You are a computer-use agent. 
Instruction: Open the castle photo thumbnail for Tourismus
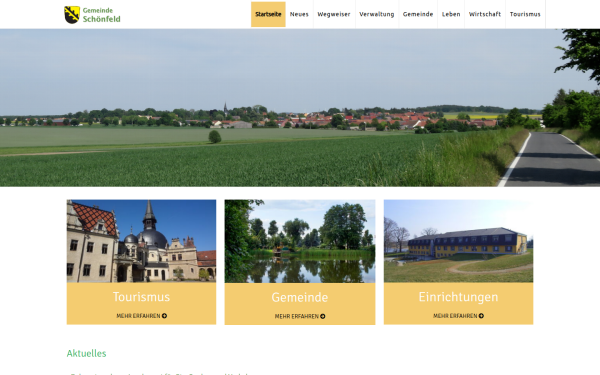click(142, 241)
